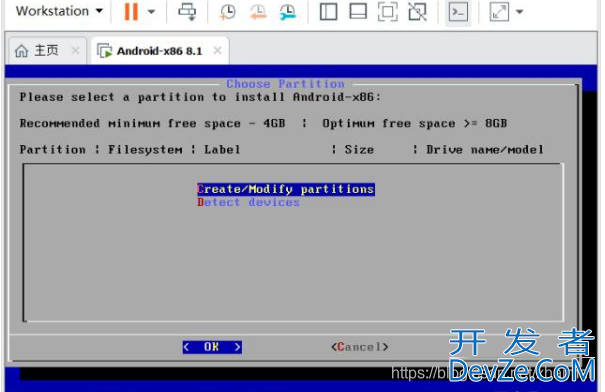The image size is (605, 392).
Task: Close the 主页 tab
Action: [x=76, y=50]
